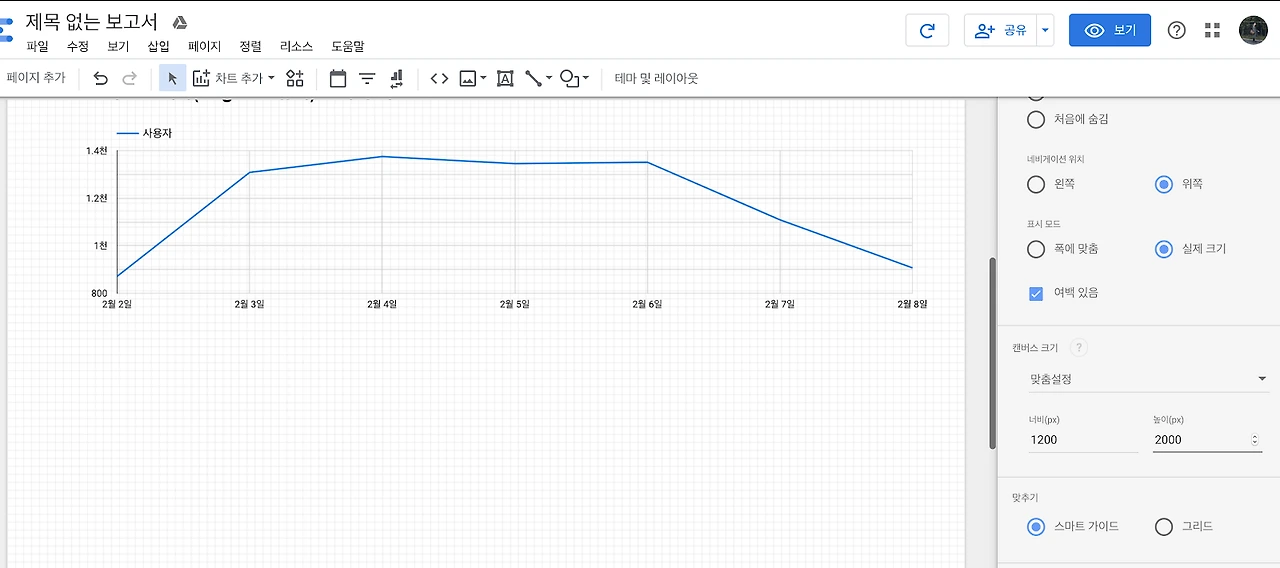Click the Google Drive icon beside title
The width and height of the screenshot is (1280, 568).
point(180,23)
